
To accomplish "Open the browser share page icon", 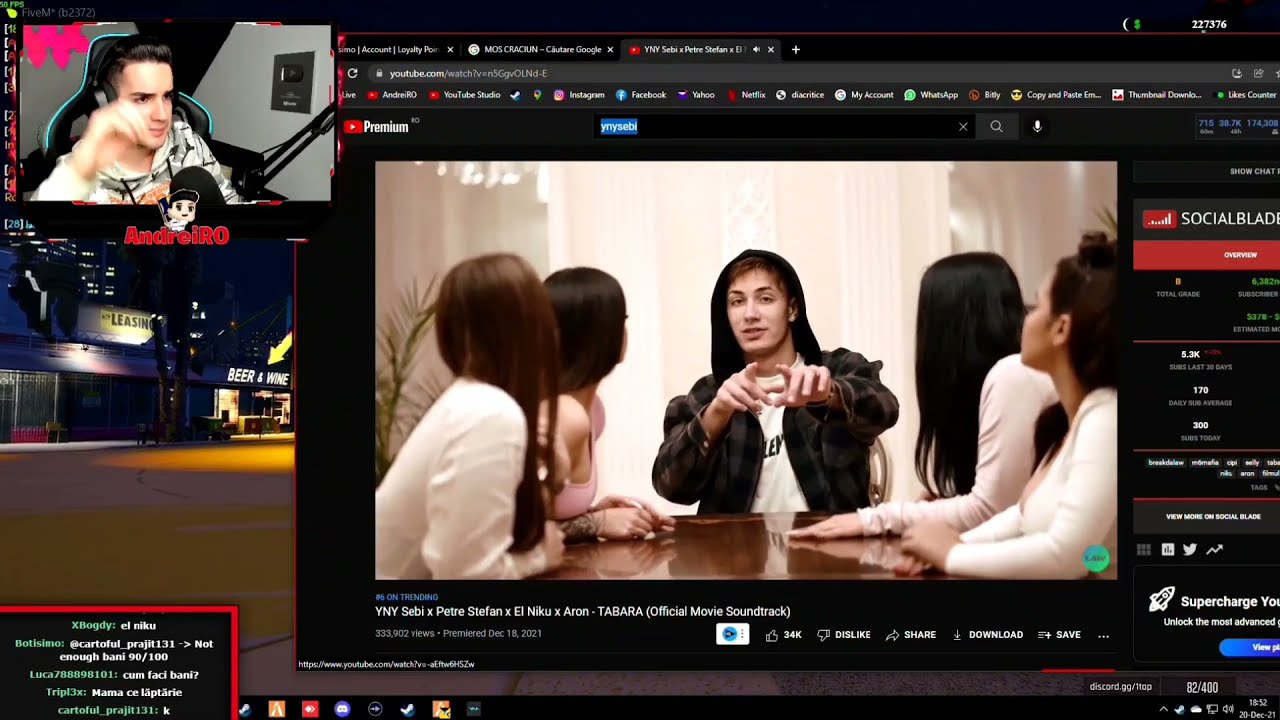I will pos(1258,73).
